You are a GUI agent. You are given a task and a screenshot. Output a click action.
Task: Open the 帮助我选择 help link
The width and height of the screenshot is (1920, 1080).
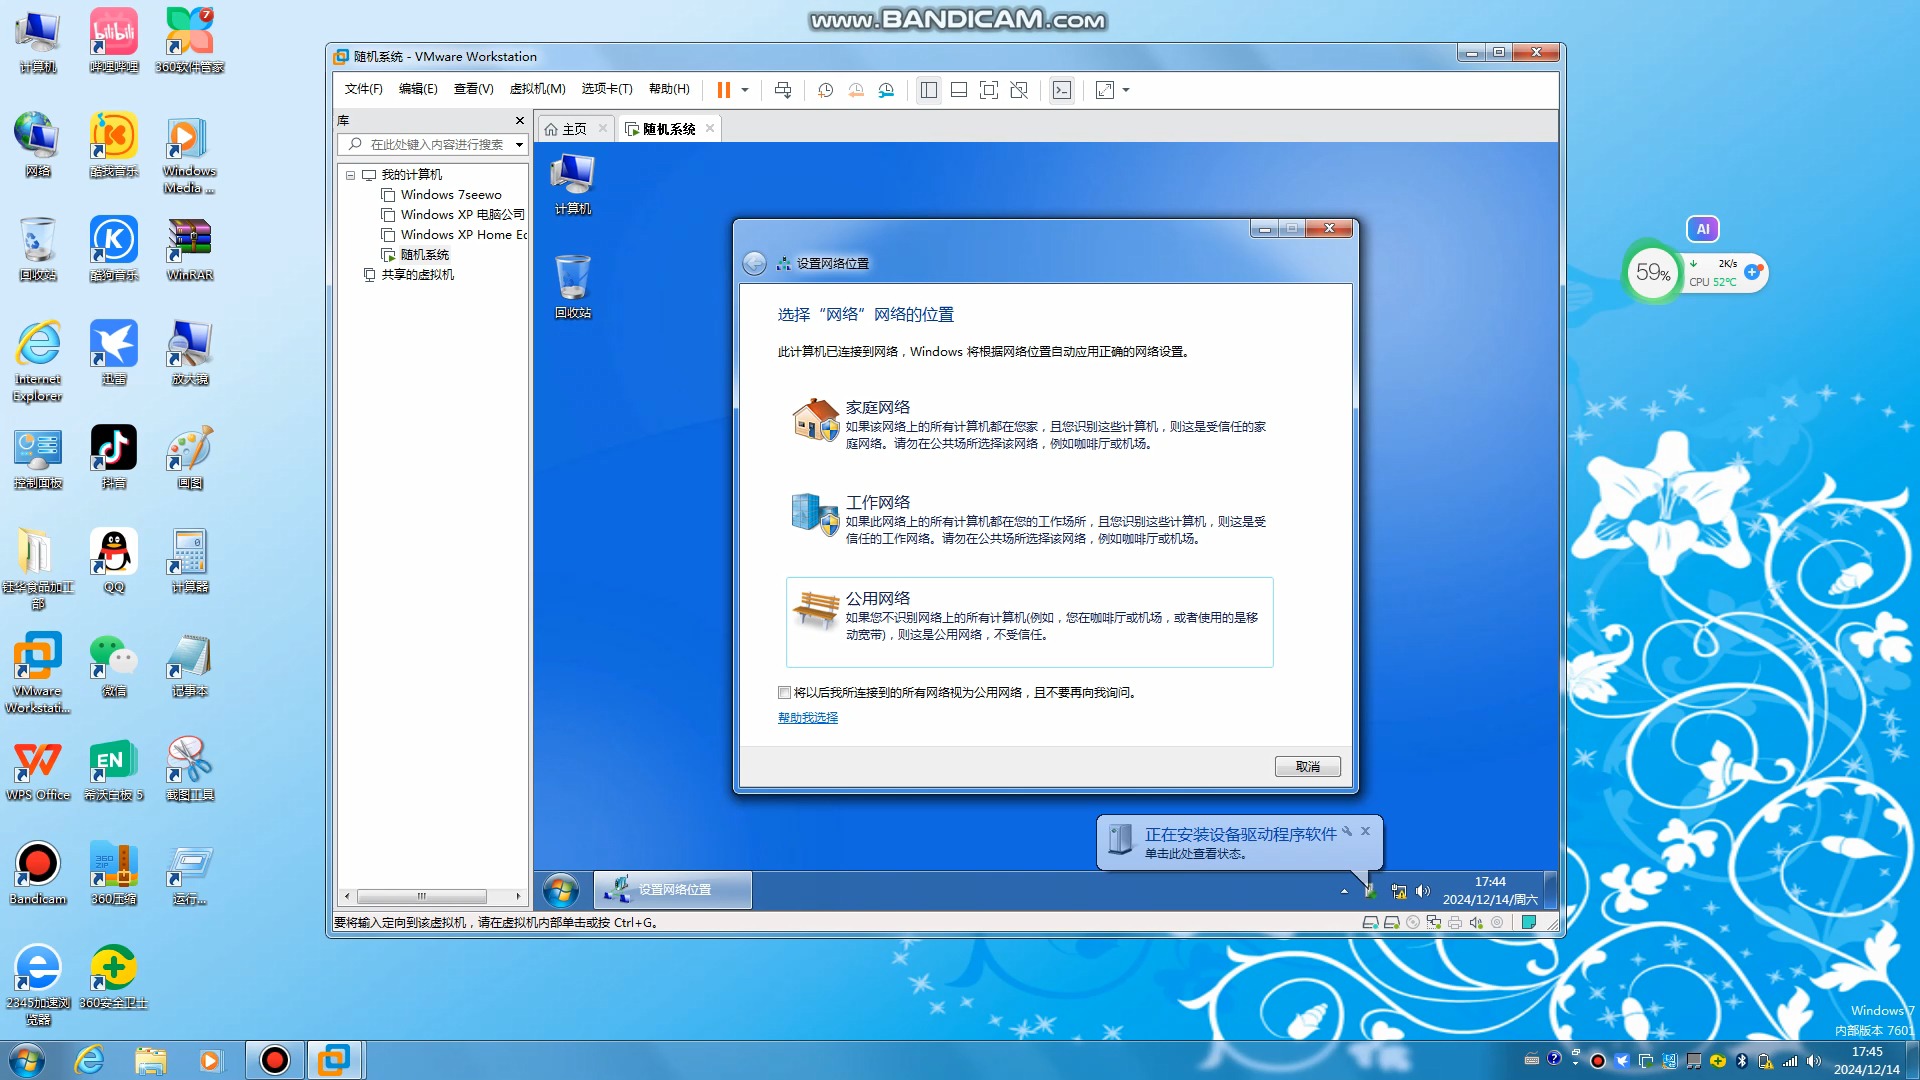pos(808,718)
